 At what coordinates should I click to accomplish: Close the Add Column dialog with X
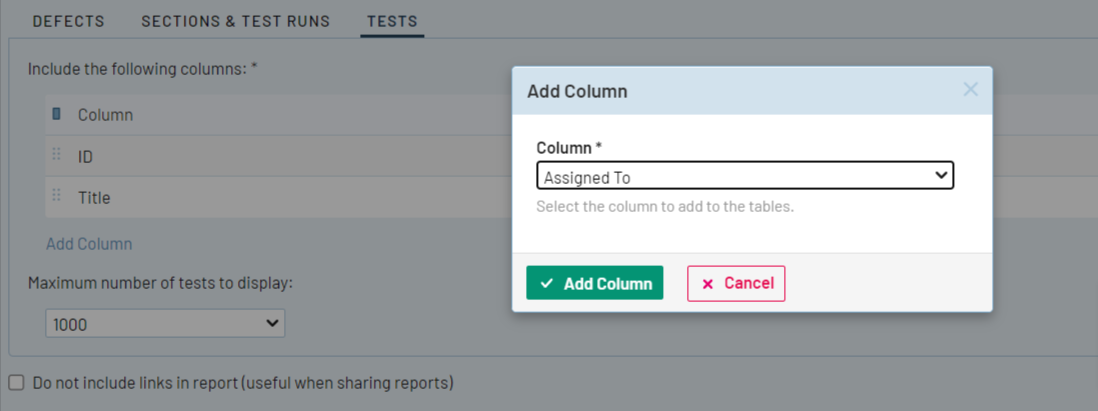pyautogui.click(x=970, y=90)
